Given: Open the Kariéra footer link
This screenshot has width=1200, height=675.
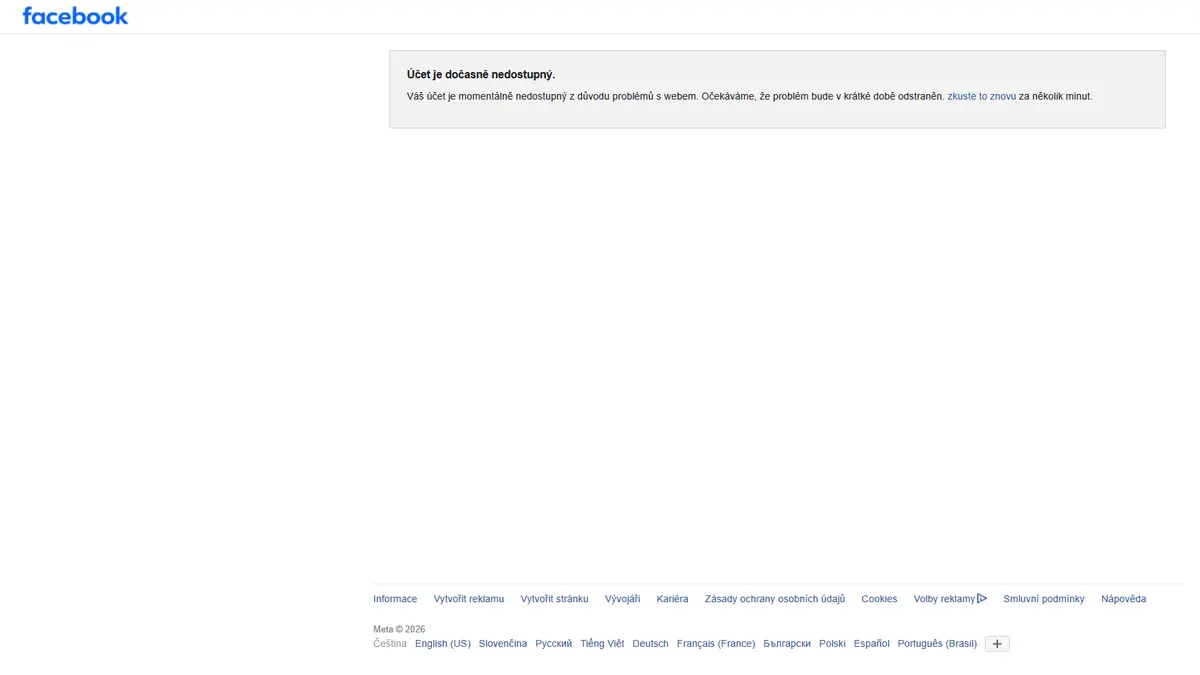Looking at the screenshot, I should click(672, 599).
